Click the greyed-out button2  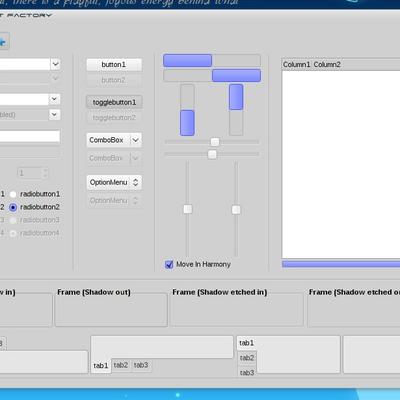tap(114, 80)
